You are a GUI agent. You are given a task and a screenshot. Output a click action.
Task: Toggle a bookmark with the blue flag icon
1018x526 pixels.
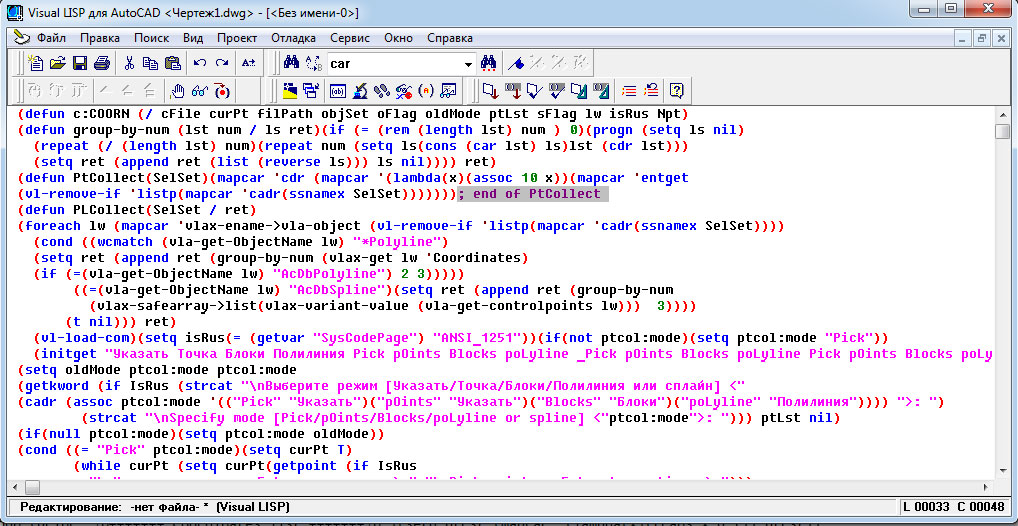(x=516, y=63)
